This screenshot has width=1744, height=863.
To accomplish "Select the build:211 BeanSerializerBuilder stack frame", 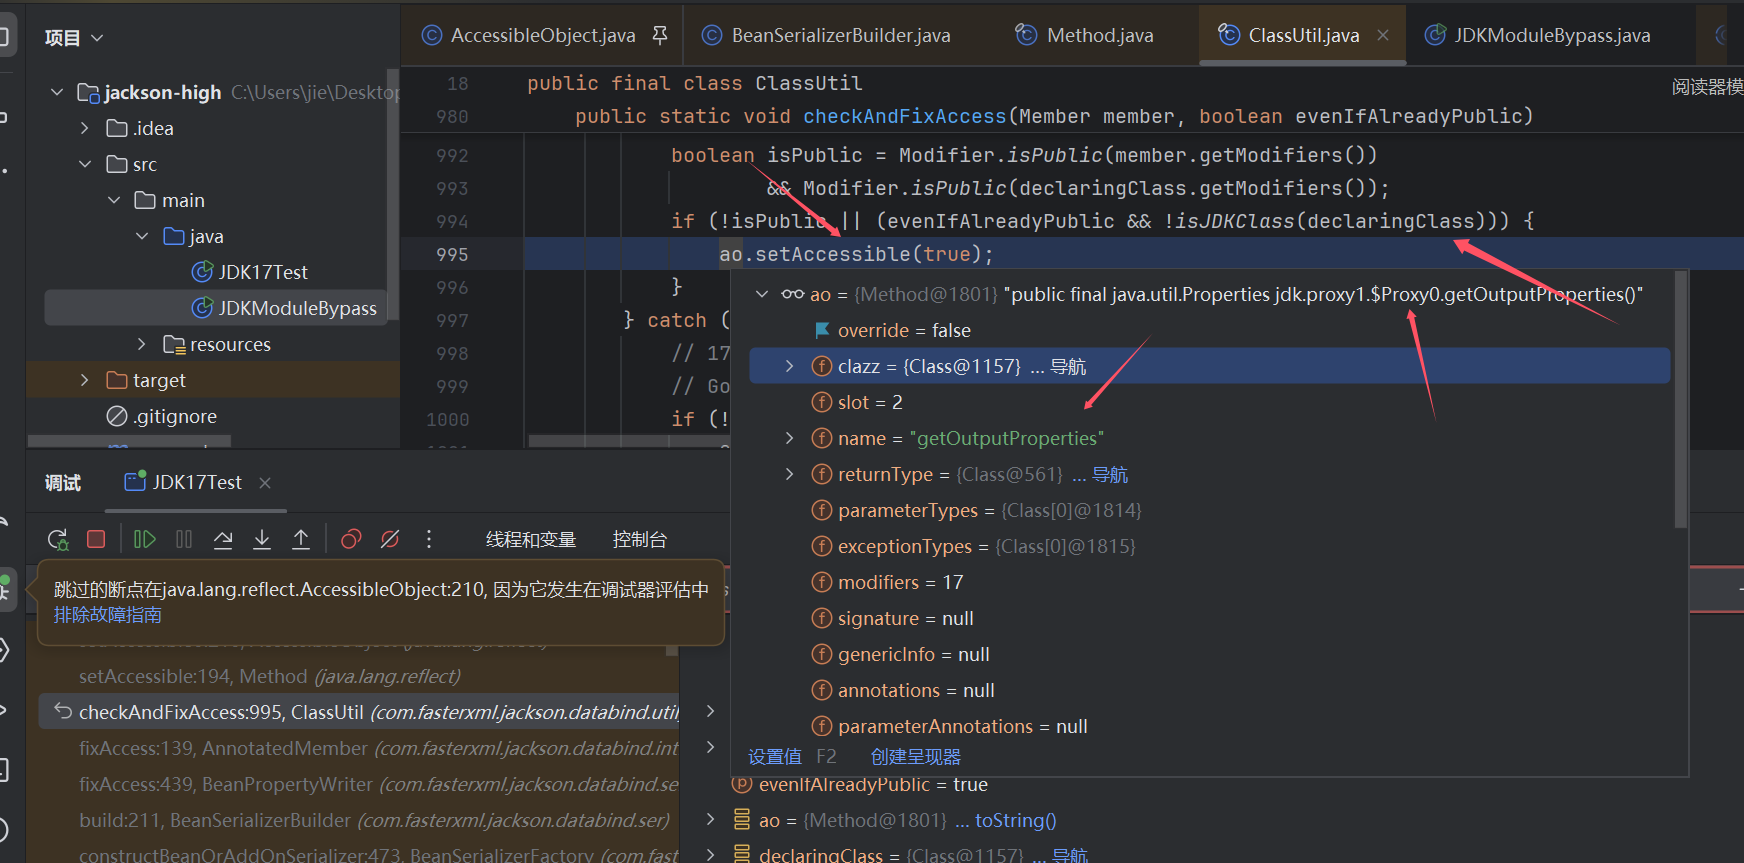I will point(359,820).
